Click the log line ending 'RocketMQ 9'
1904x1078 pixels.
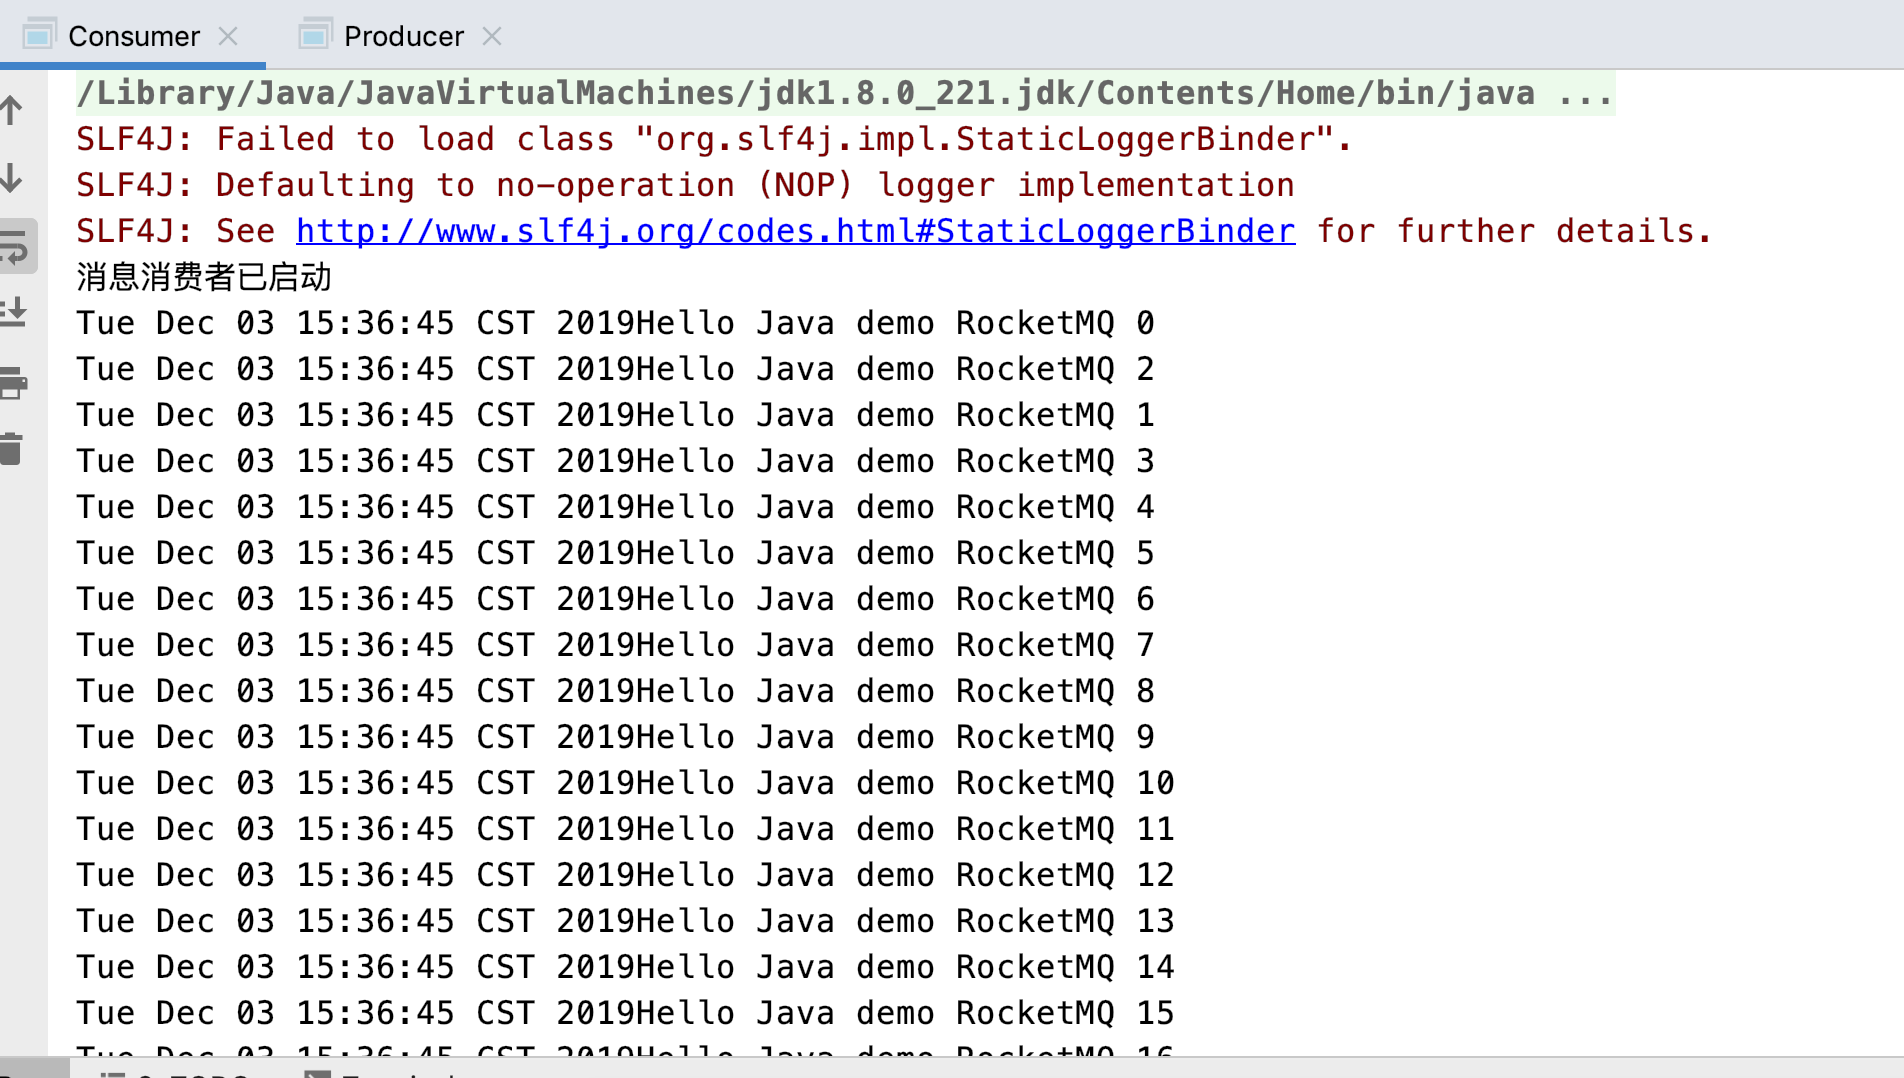point(615,737)
